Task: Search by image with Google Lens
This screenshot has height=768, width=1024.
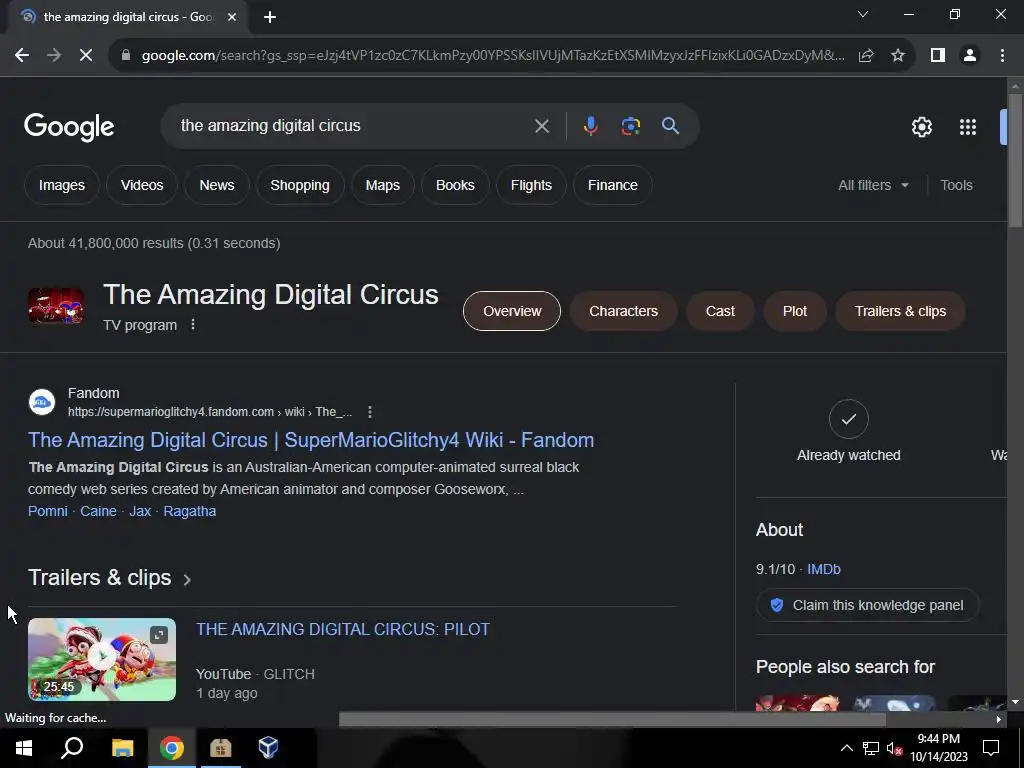Action: [630, 126]
